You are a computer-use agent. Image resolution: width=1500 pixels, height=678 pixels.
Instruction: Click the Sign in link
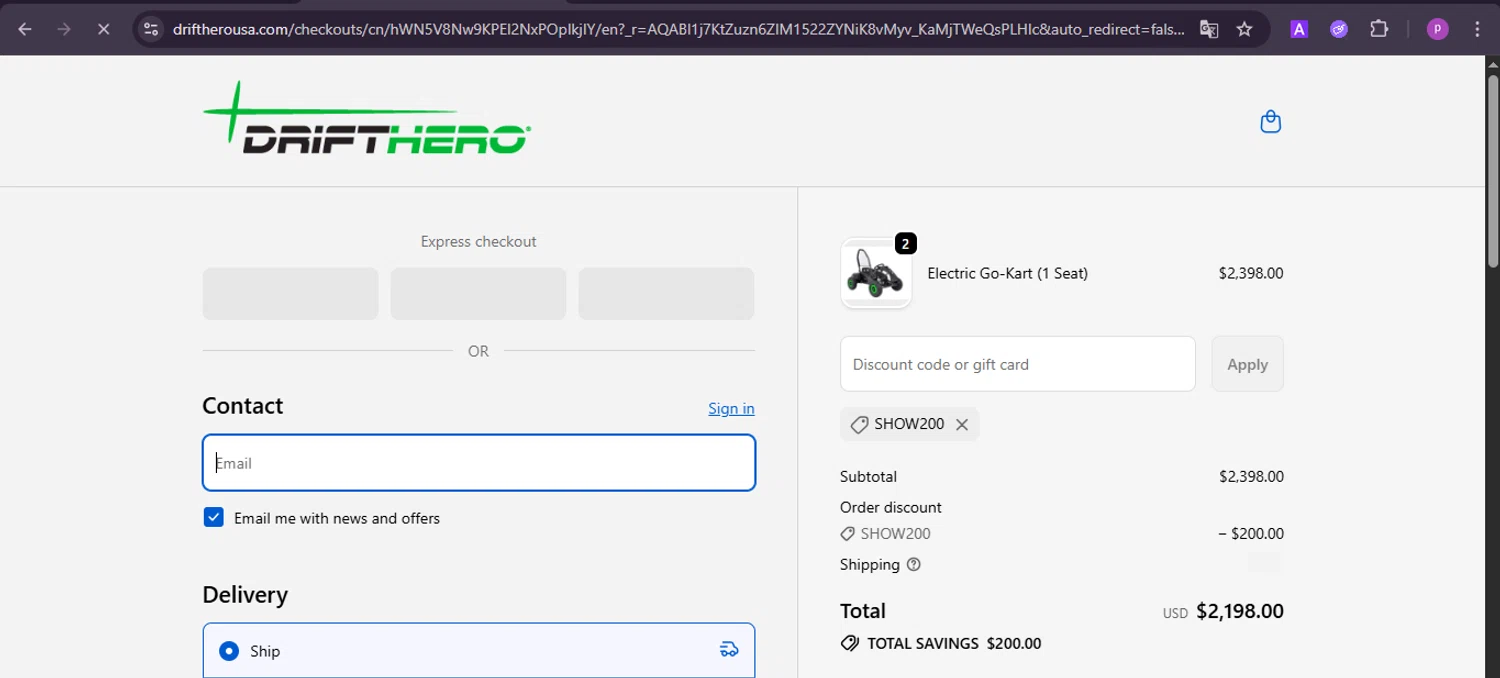coord(731,408)
